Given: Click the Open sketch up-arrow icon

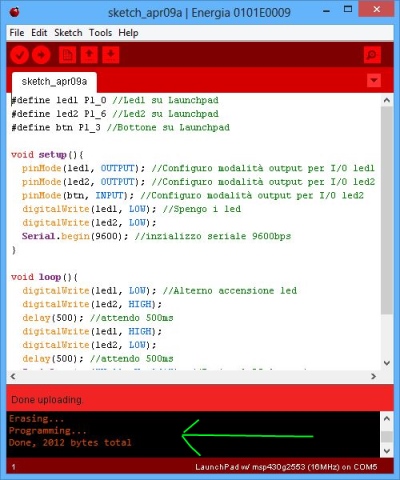Looking at the screenshot, I should tap(89, 55).
